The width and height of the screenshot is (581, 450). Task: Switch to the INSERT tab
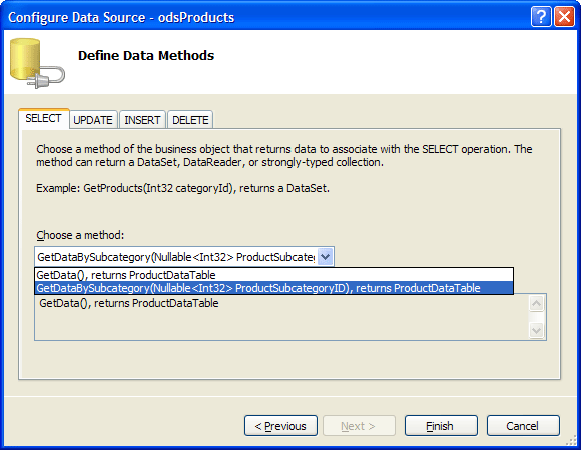142,120
